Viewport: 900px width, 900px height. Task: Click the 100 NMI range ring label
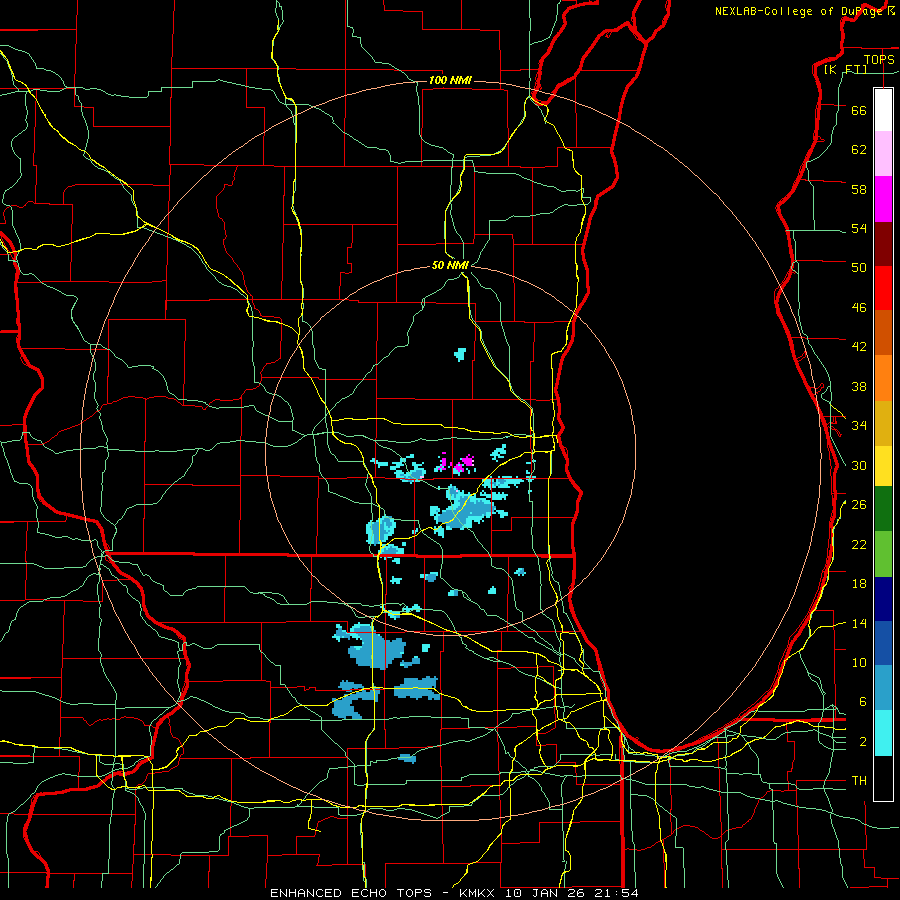[x=450, y=80]
